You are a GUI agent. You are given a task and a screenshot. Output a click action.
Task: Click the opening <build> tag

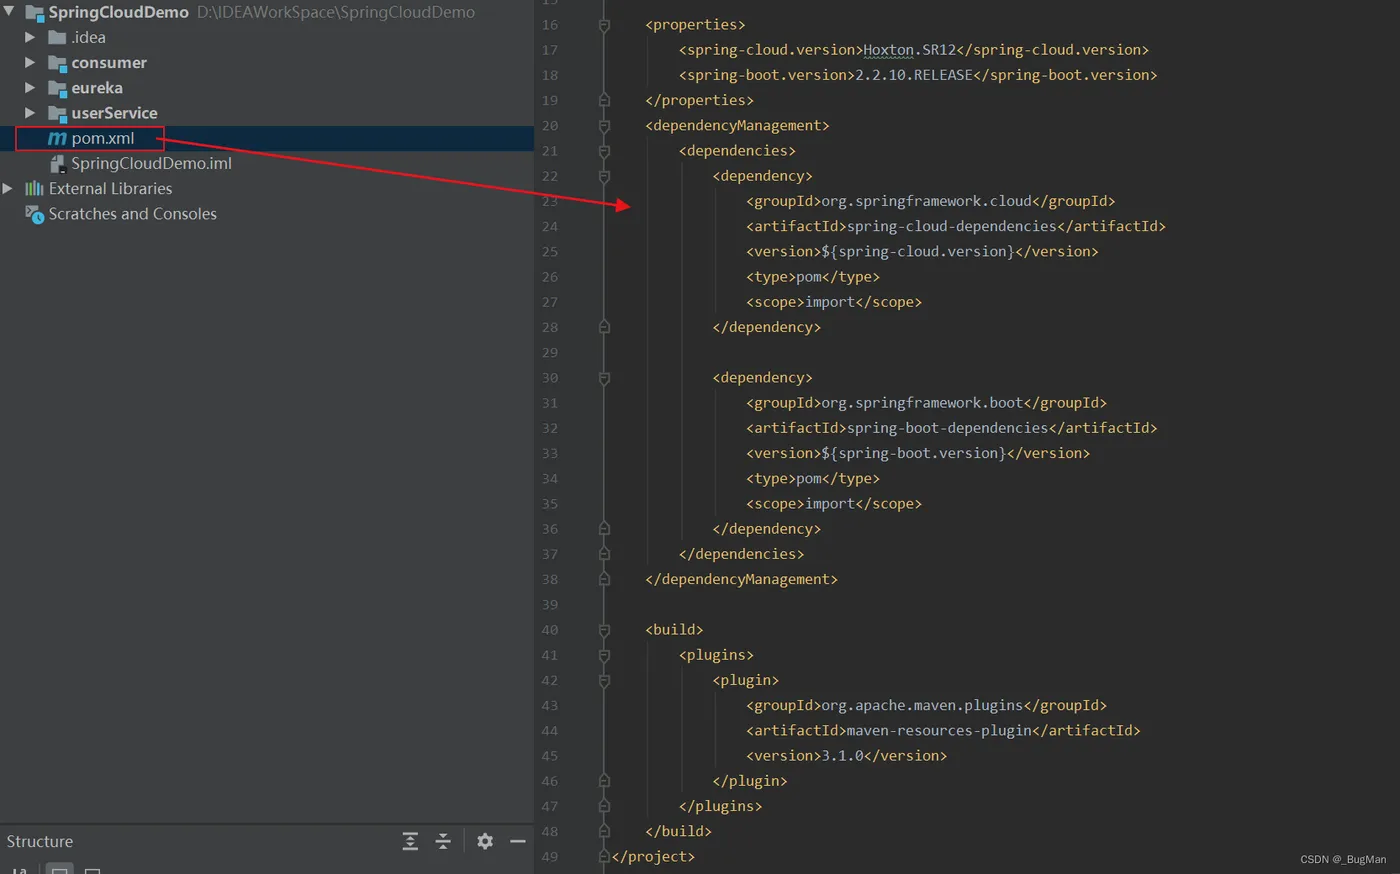pos(674,630)
